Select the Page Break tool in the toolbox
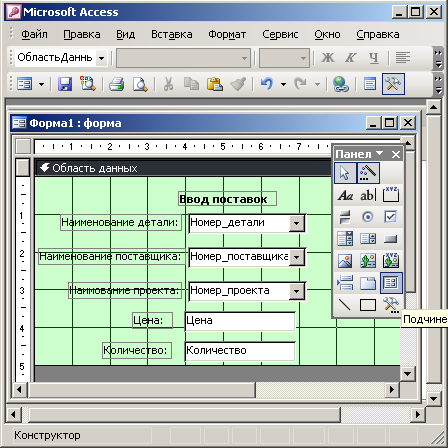 (x=345, y=283)
